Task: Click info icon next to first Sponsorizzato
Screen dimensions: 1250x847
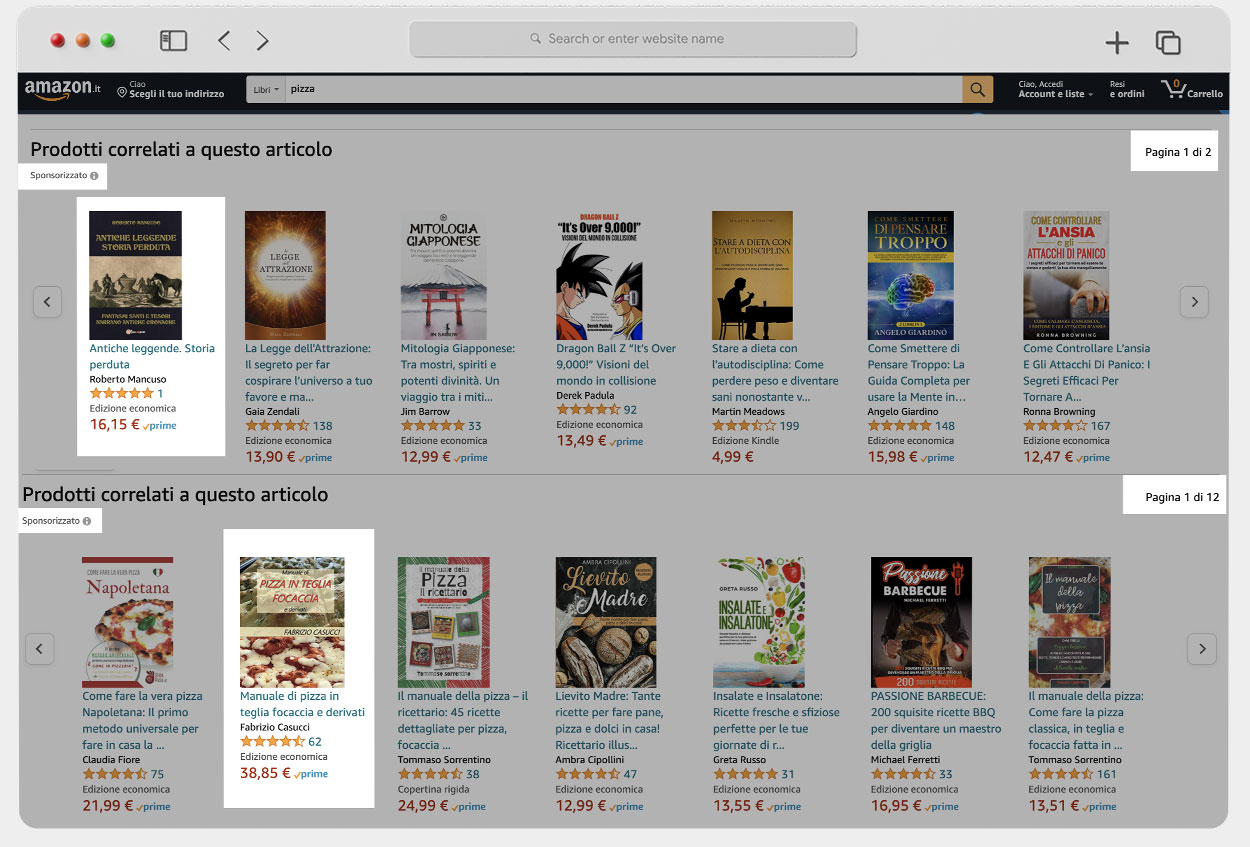Action: (x=94, y=176)
